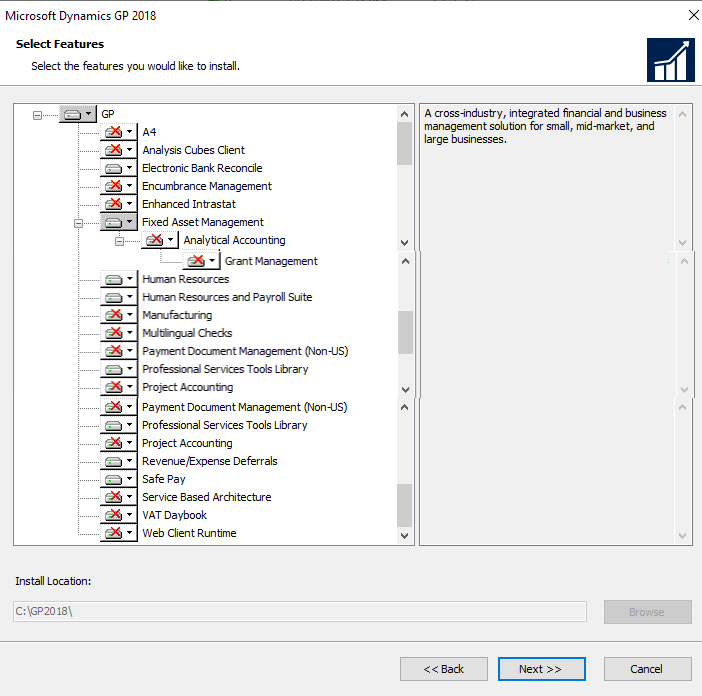Viewport: 702px width, 696px height.
Task: Click the Browse button
Action: pos(647,612)
